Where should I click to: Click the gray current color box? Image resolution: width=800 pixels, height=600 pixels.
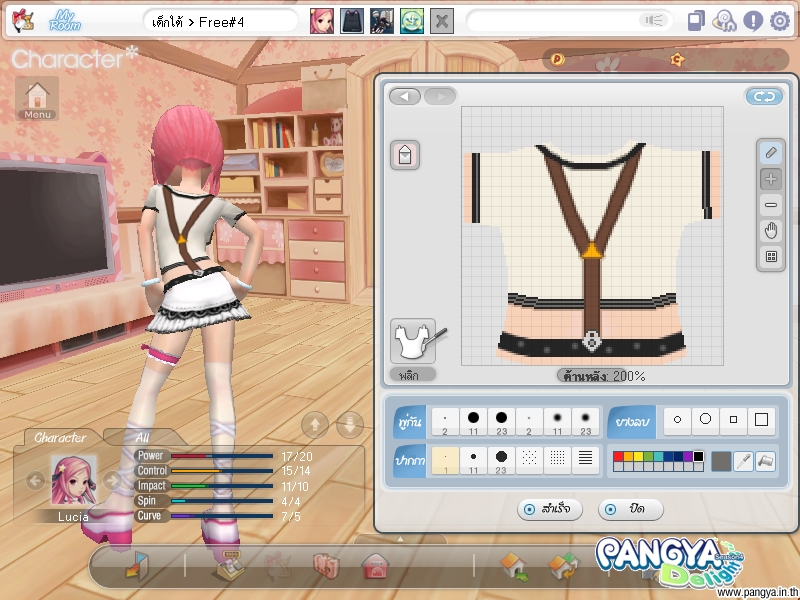pyautogui.click(x=721, y=461)
